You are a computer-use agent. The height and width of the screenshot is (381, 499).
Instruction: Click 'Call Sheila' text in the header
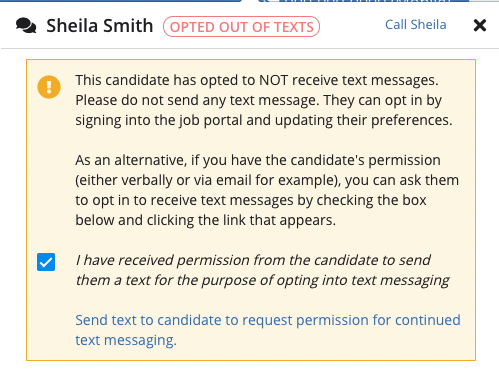[415, 25]
